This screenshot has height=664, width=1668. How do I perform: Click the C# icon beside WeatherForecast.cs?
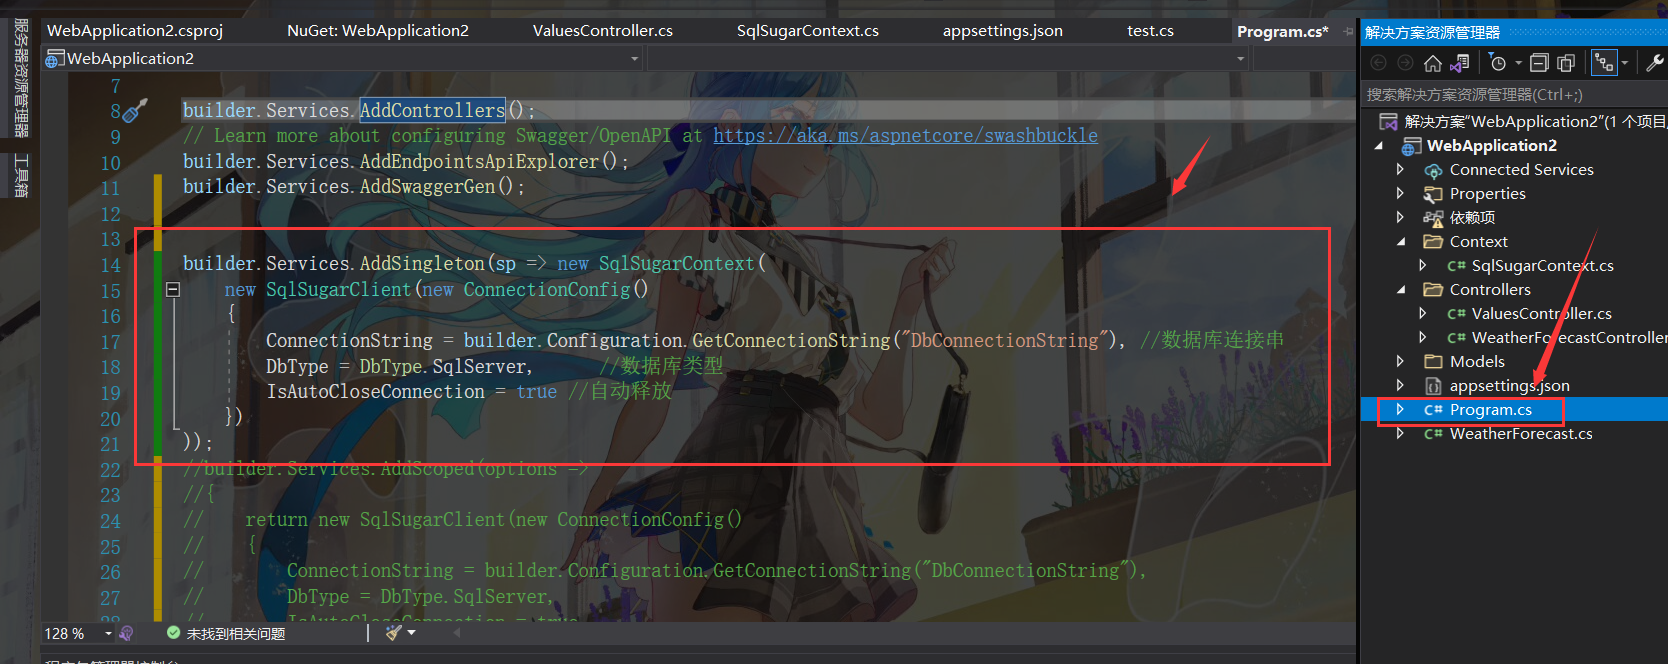(1433, 433)
